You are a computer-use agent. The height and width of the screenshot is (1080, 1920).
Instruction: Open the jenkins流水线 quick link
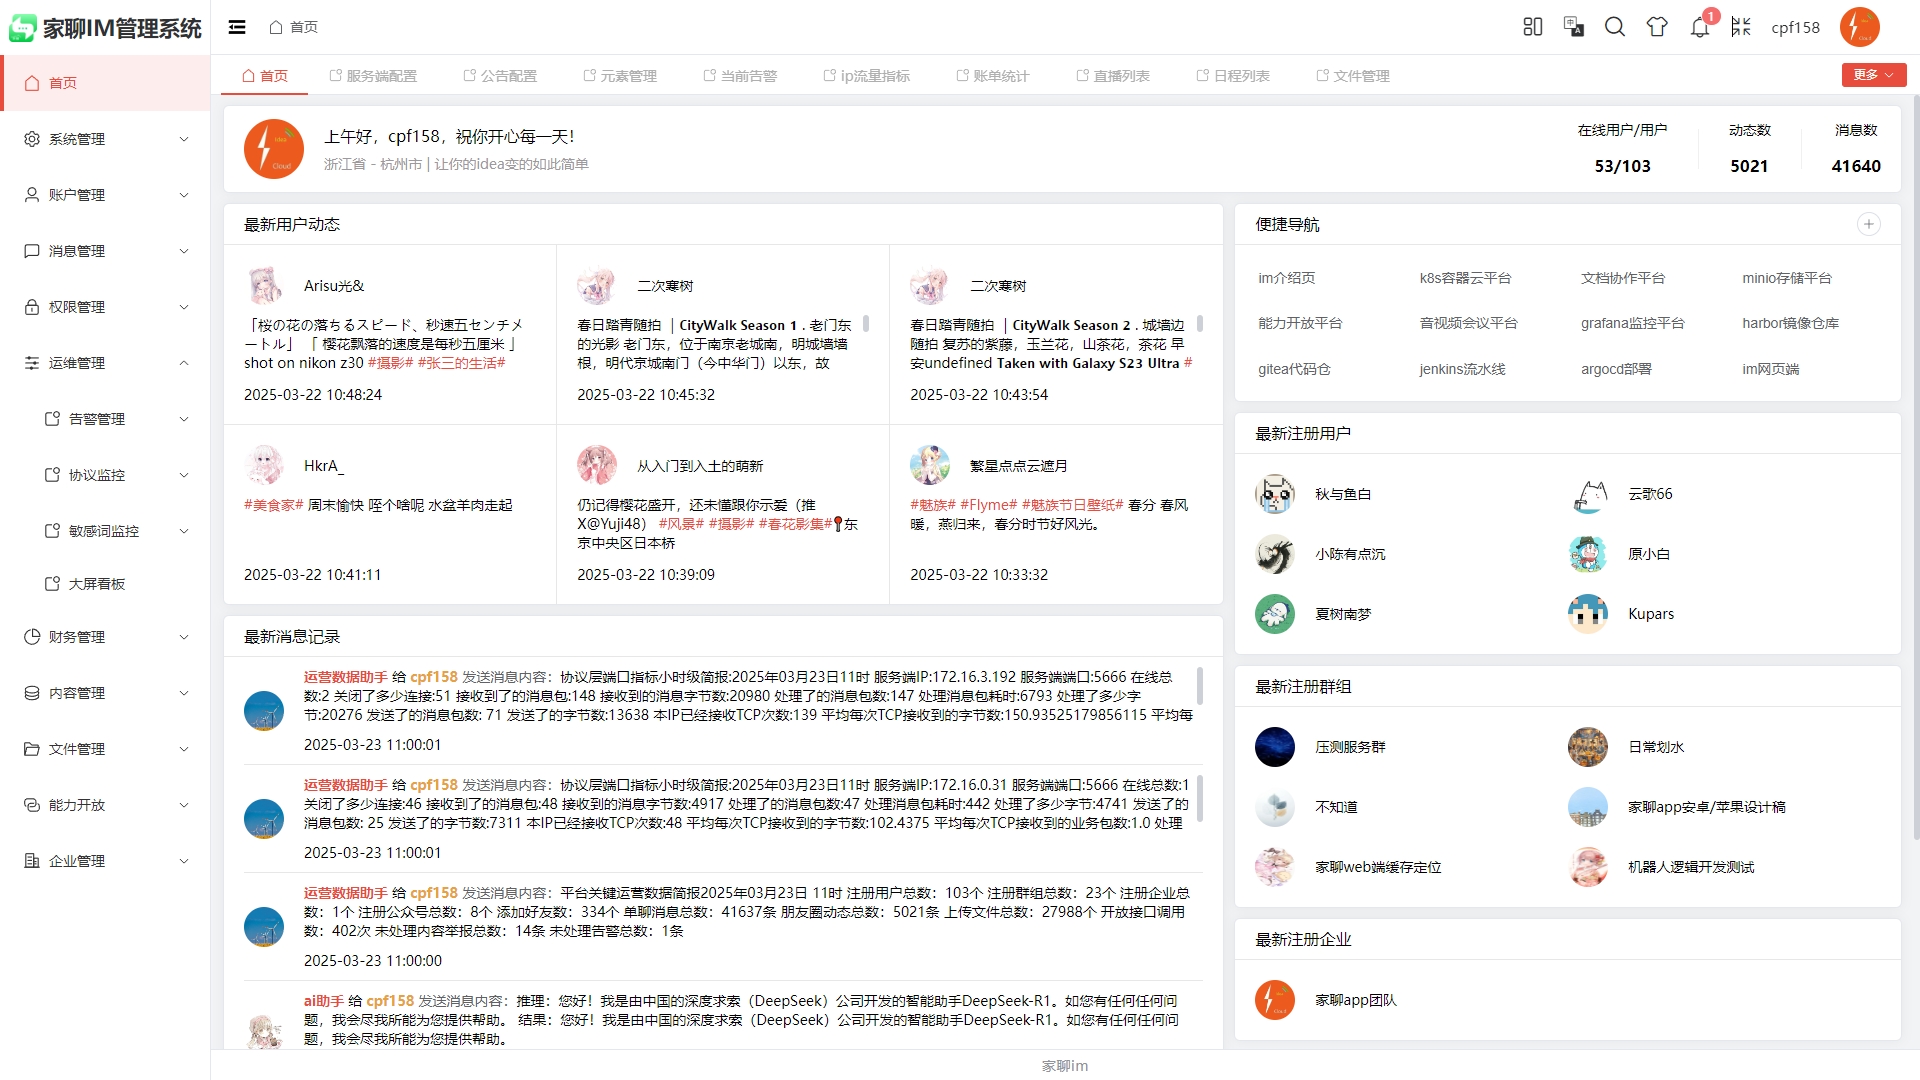(1462, 369)
